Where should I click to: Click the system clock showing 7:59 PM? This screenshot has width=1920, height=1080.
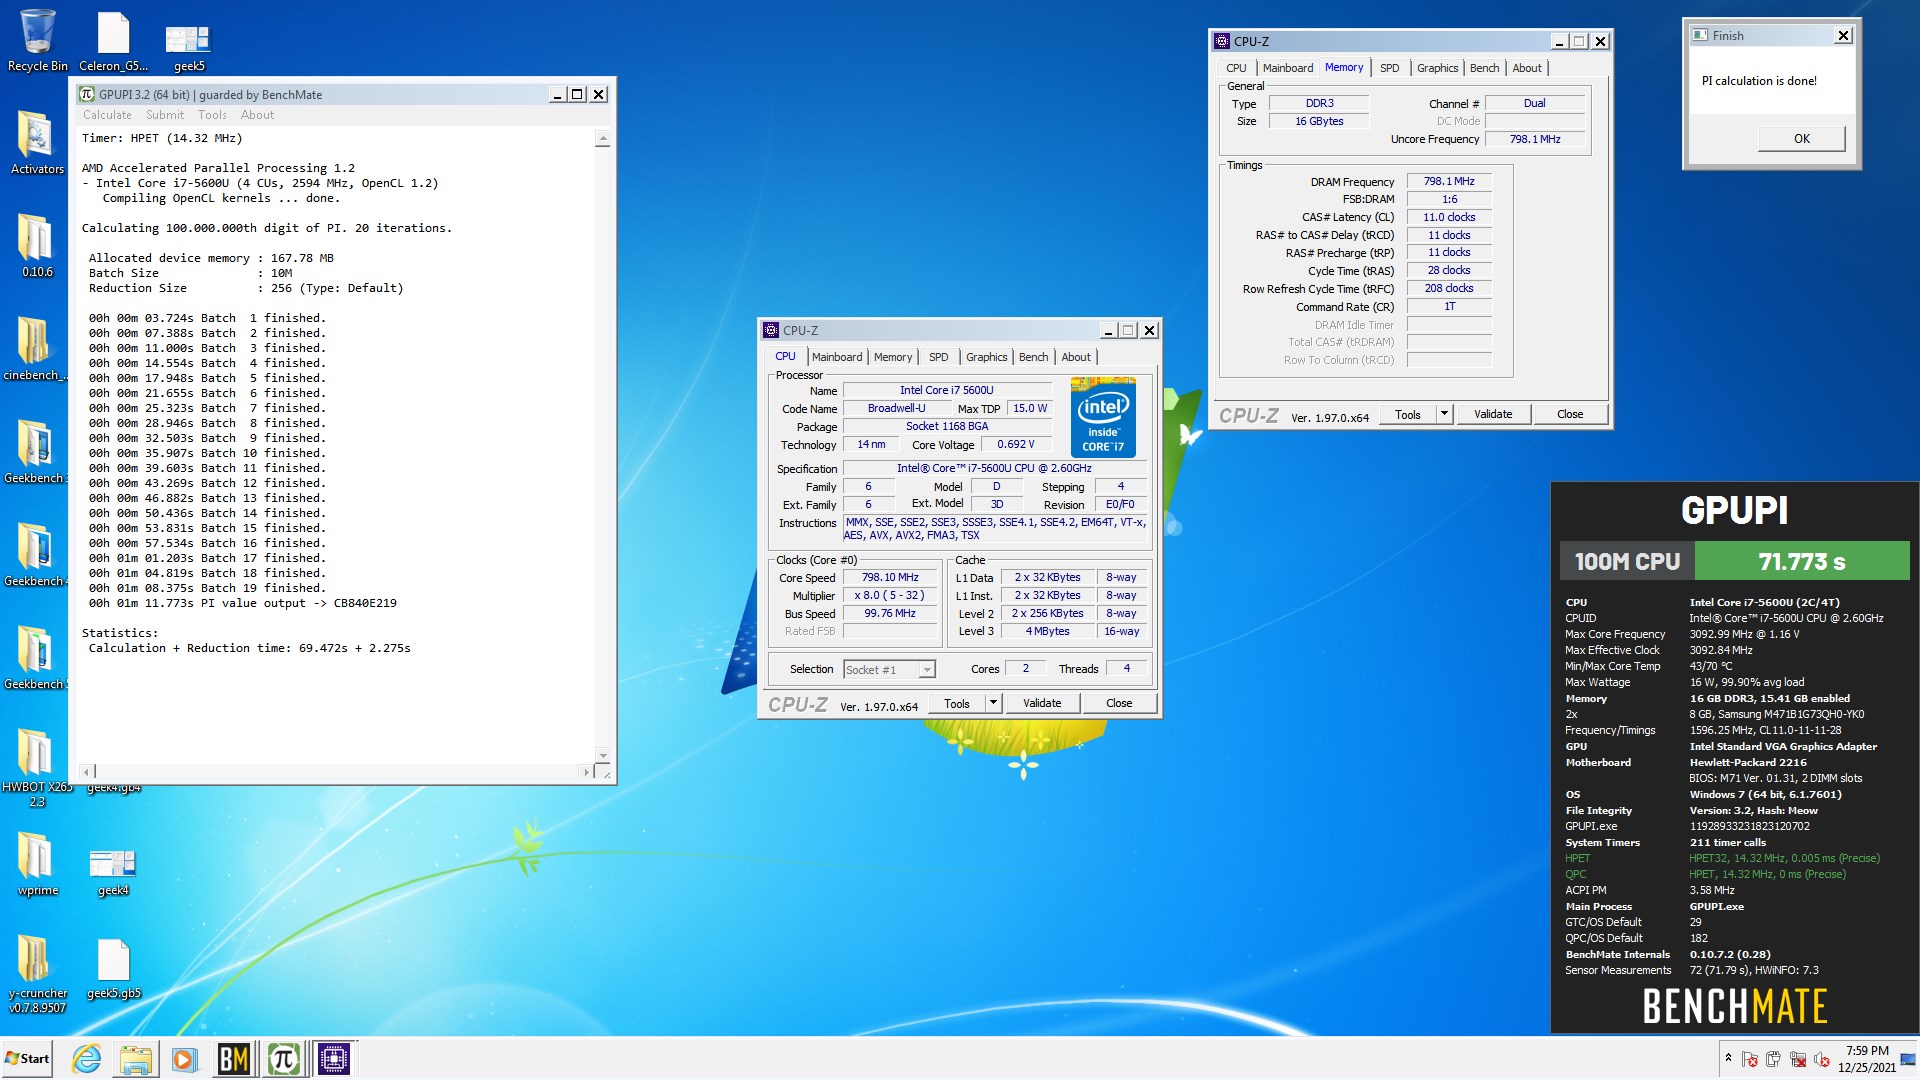[x=1867, y=1059]
